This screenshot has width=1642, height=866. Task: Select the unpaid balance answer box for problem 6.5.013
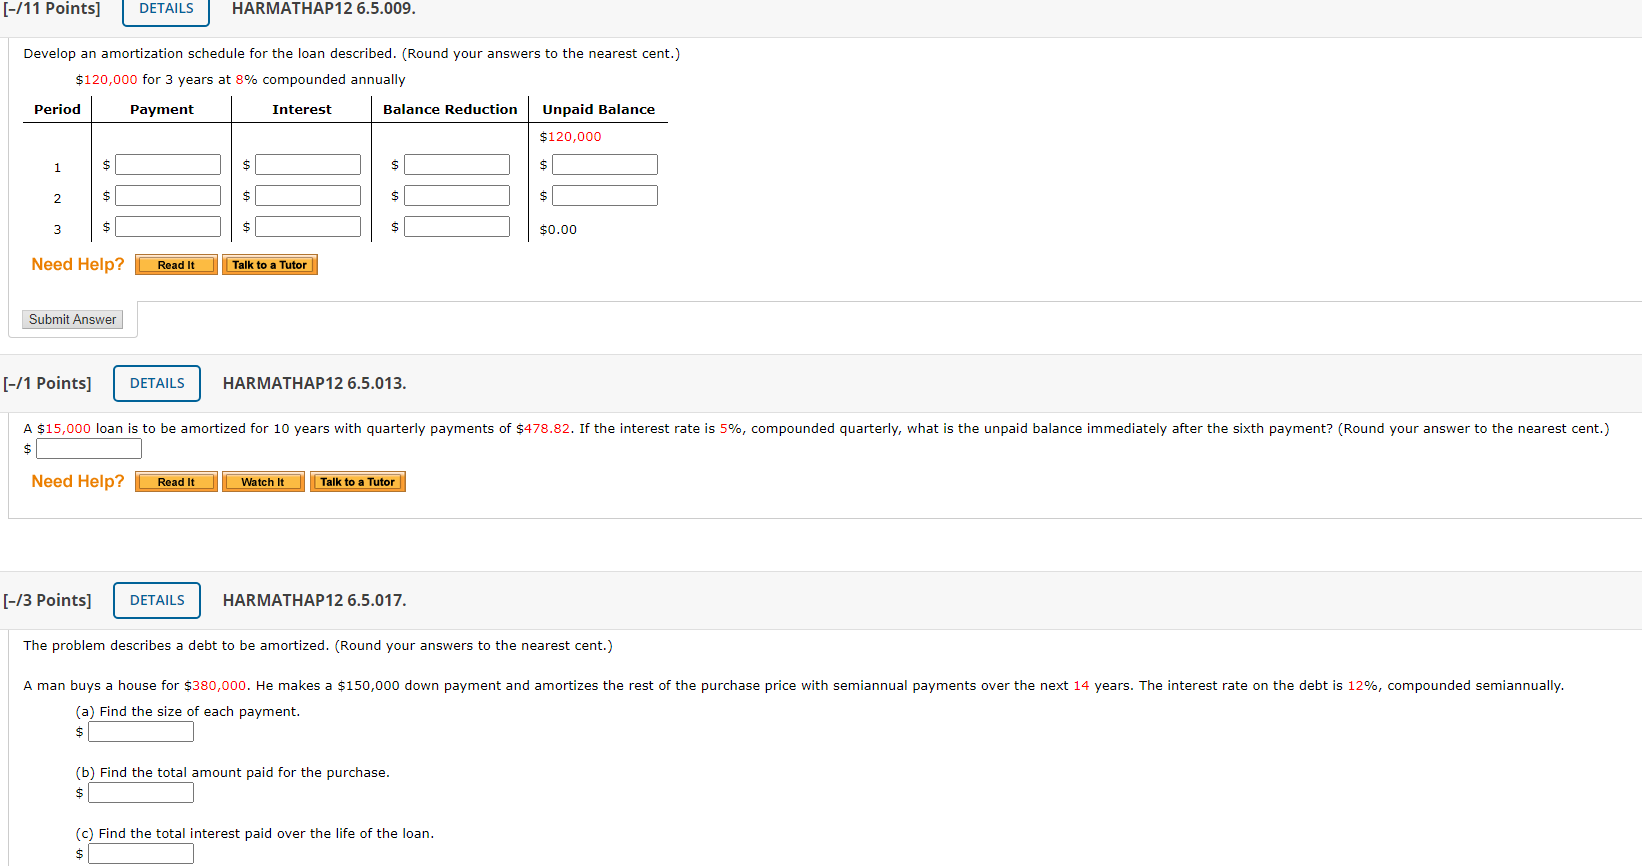point(88,448)
